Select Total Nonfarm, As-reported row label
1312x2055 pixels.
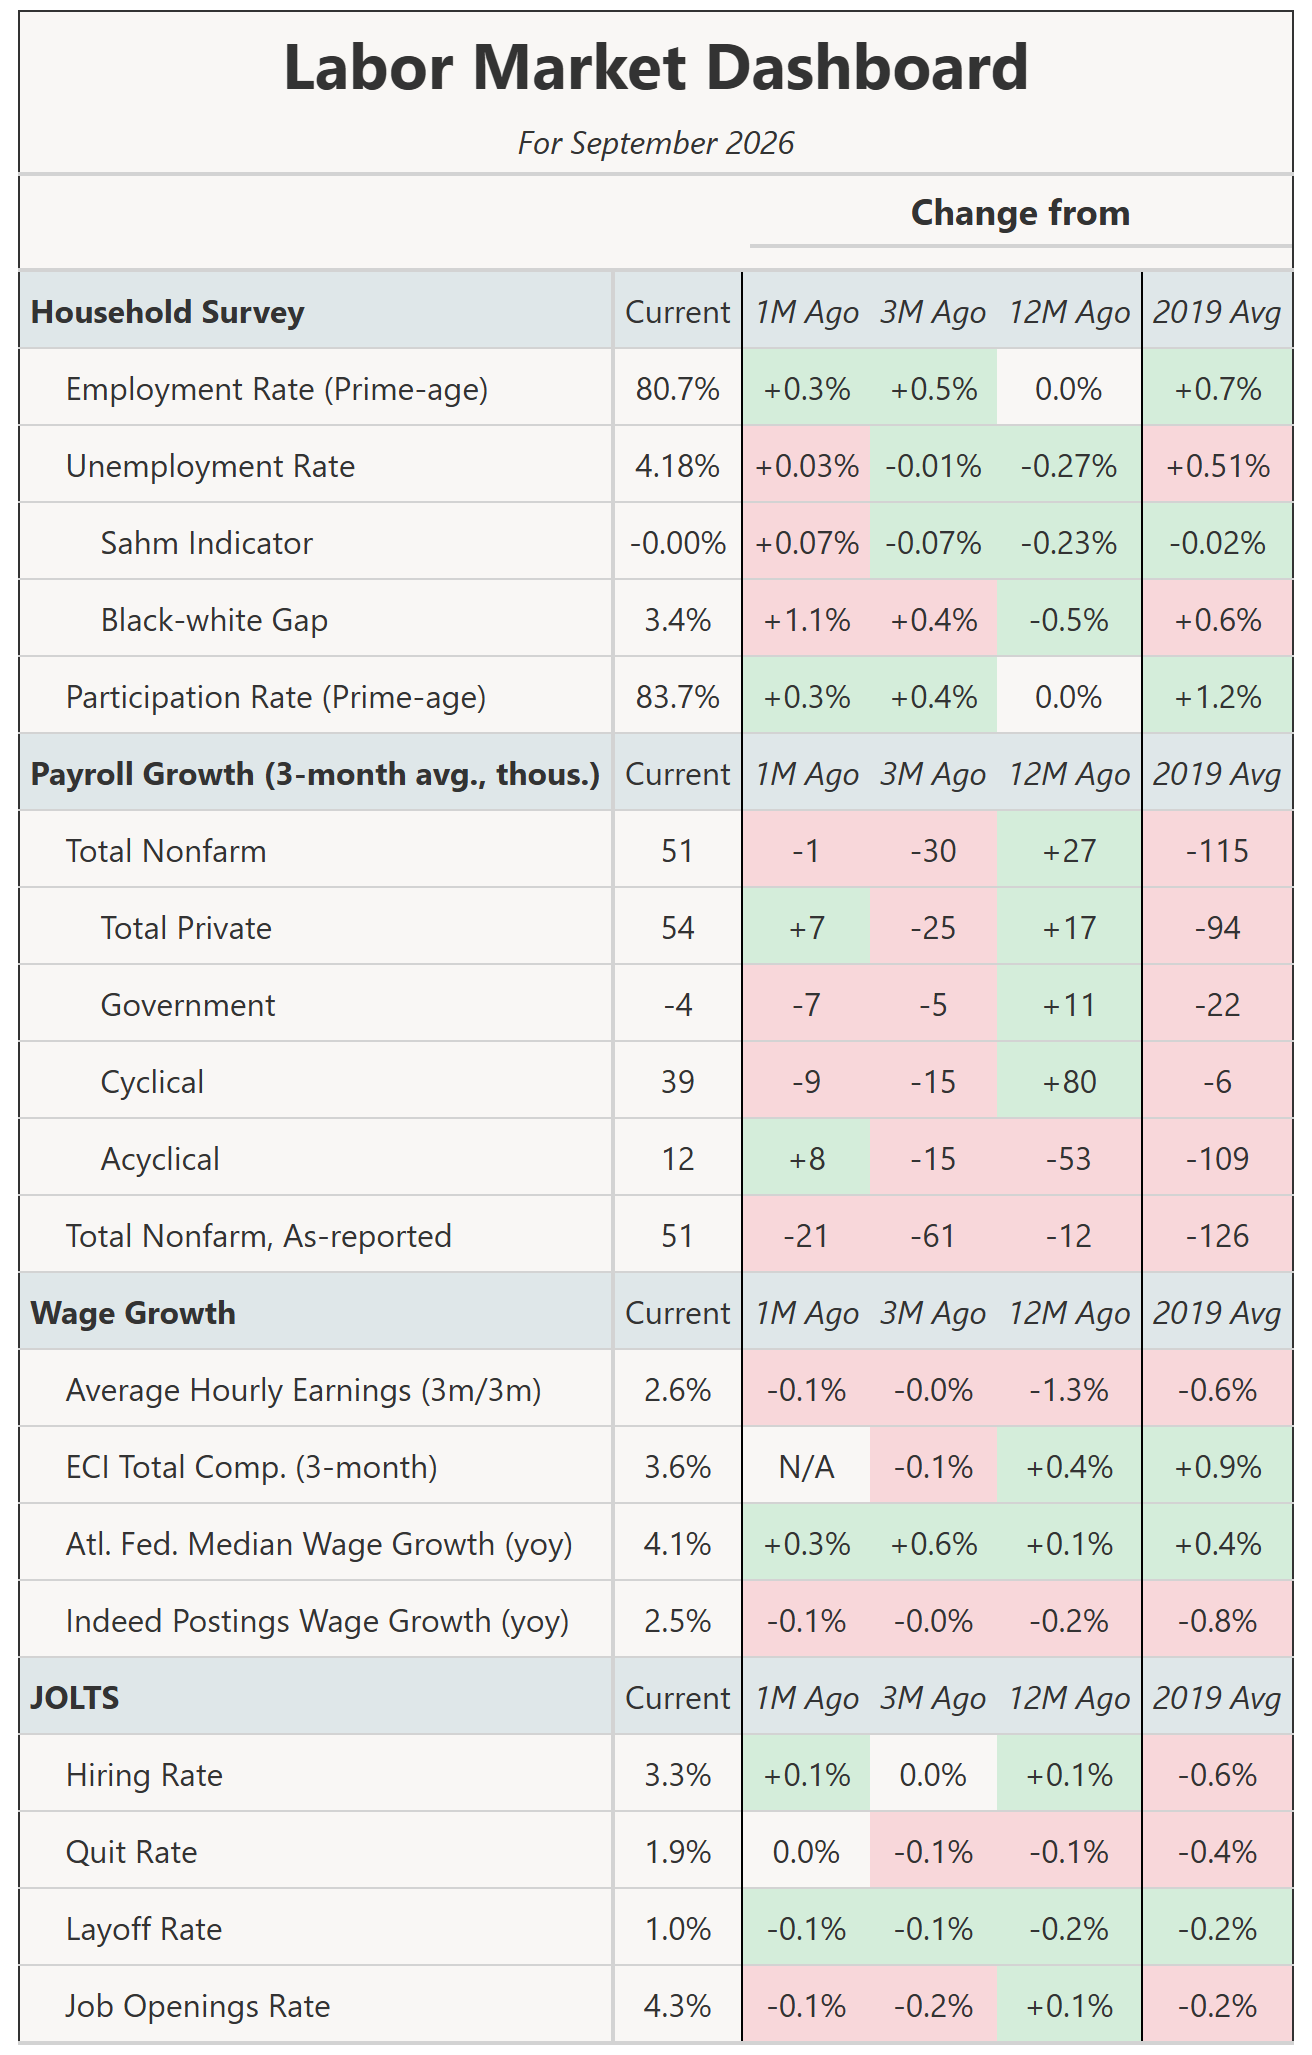(x=259, y=1236)
